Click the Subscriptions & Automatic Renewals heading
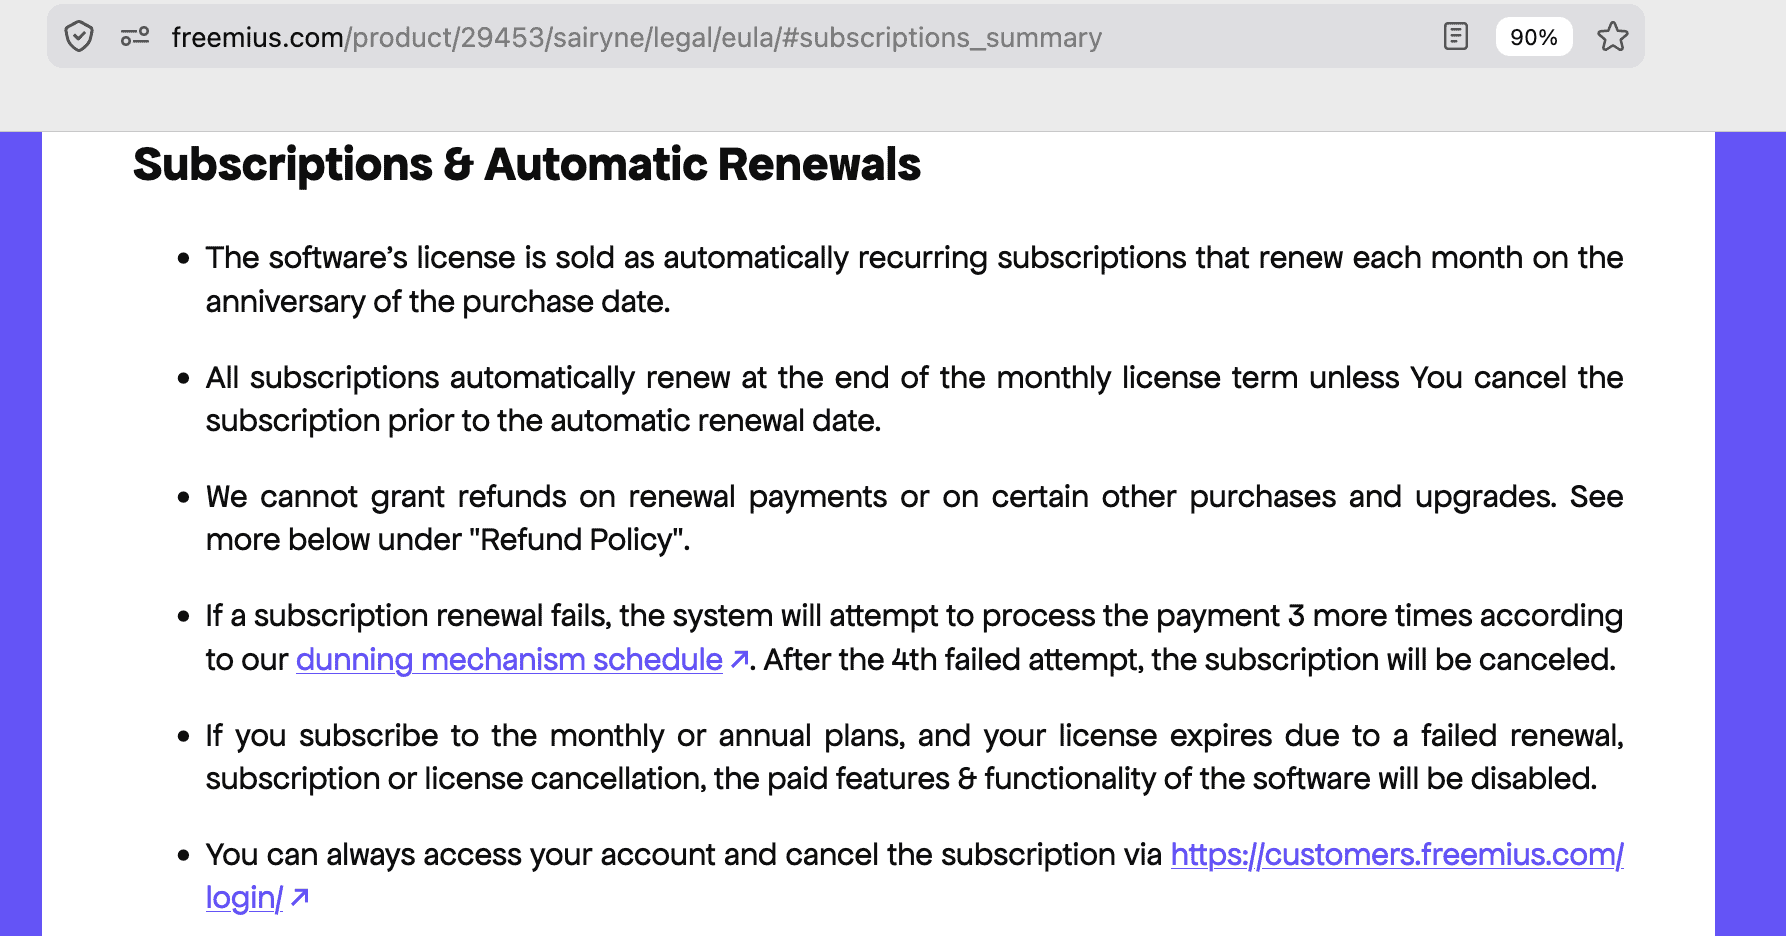 point(526,164)
